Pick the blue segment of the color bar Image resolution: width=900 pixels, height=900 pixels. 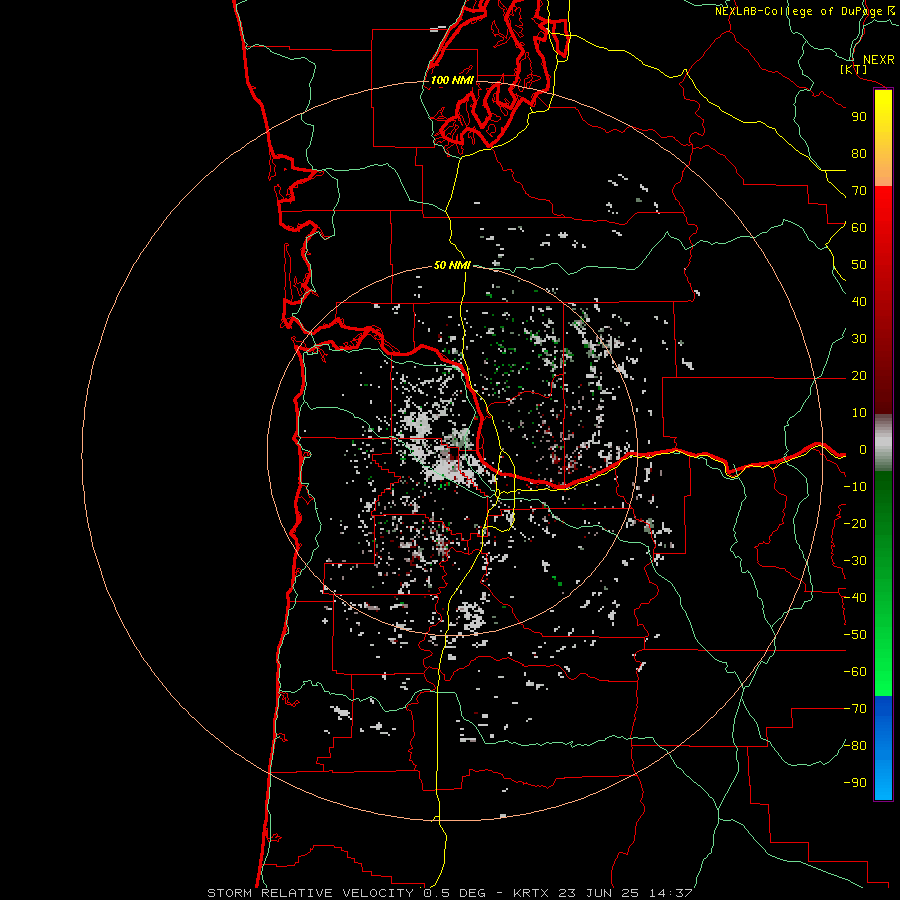click(883, 747)
